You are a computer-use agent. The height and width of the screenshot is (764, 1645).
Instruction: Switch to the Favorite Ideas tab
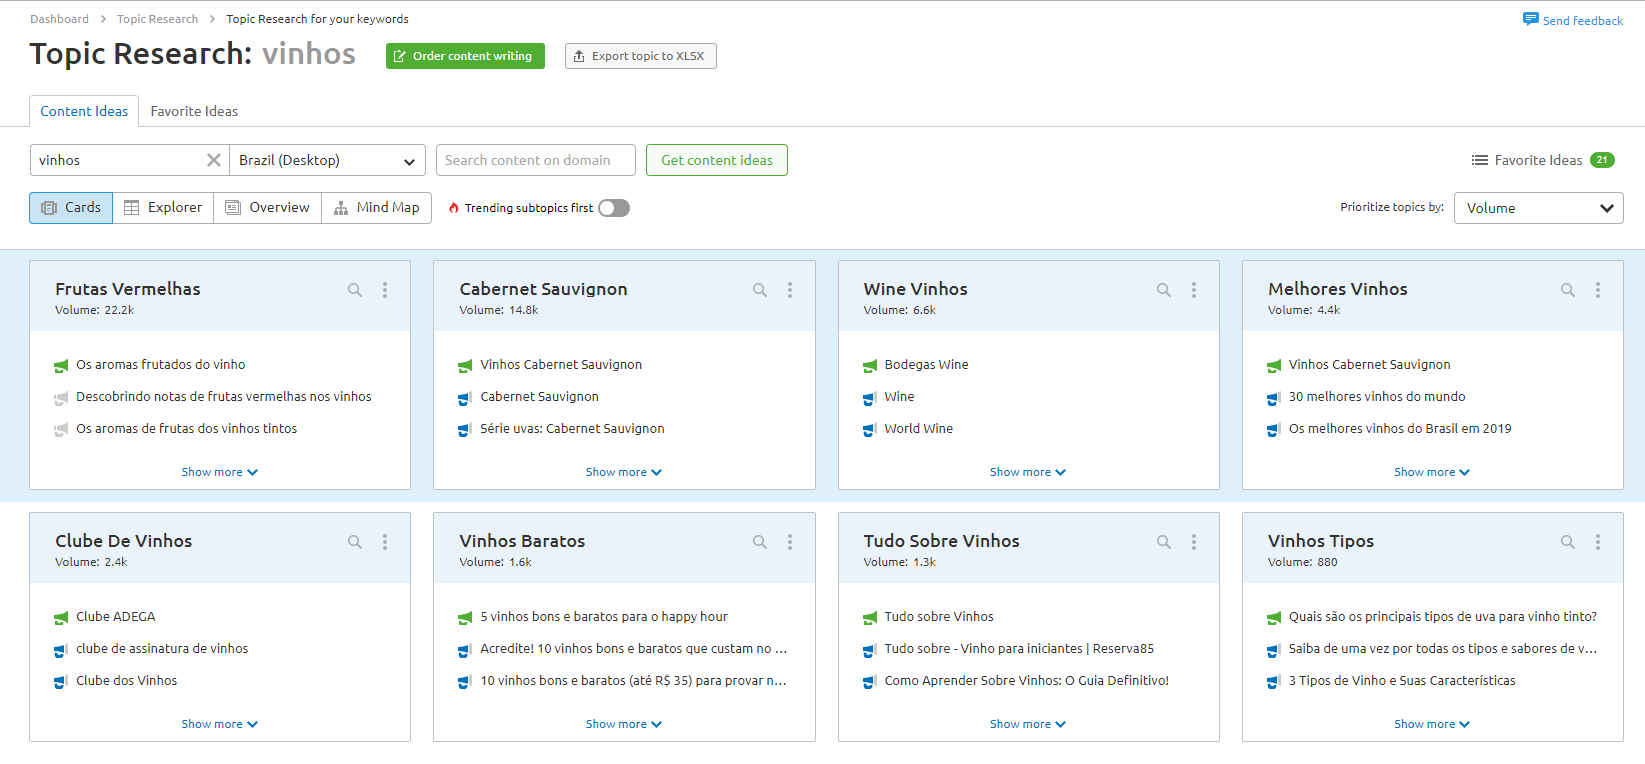194,111
